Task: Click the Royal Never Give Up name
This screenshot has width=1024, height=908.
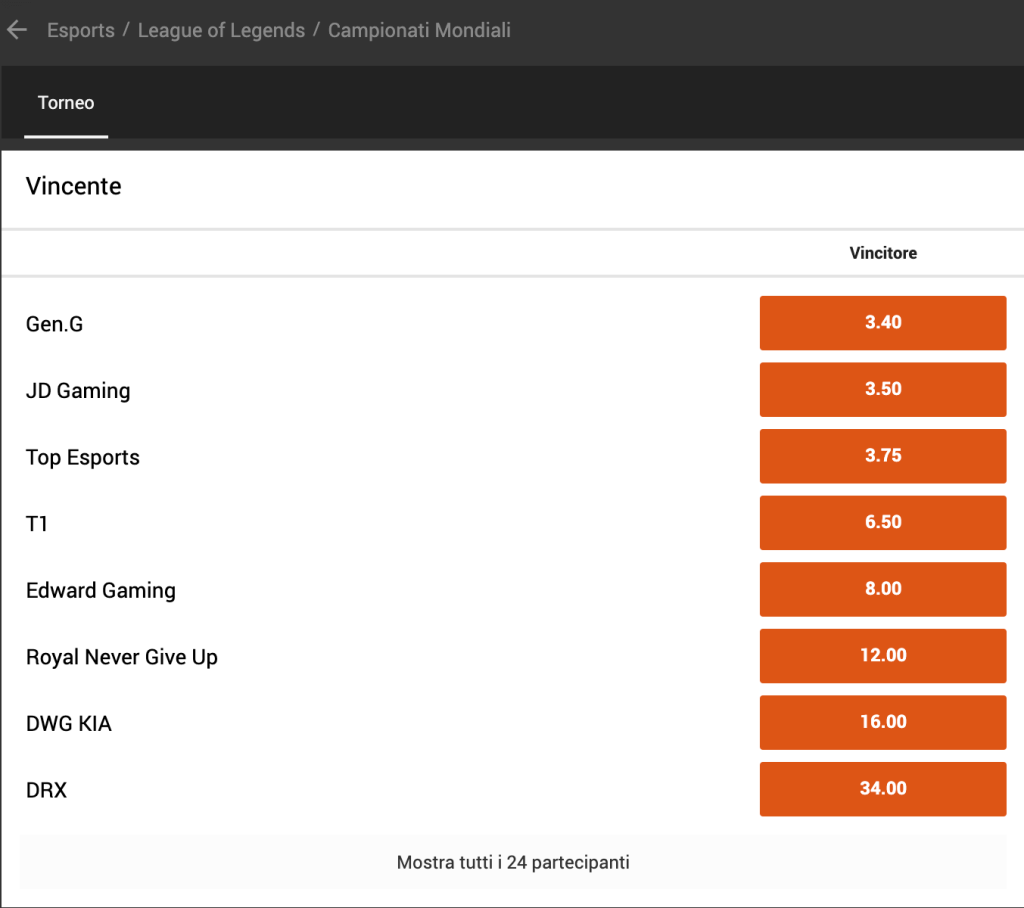Action: [x=121, y=657]
